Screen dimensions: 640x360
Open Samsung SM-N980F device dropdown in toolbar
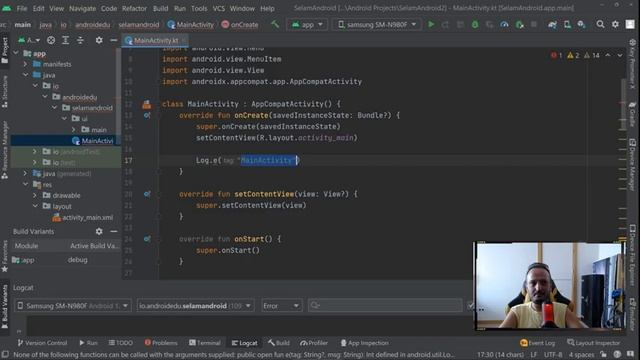pos(377,24)
